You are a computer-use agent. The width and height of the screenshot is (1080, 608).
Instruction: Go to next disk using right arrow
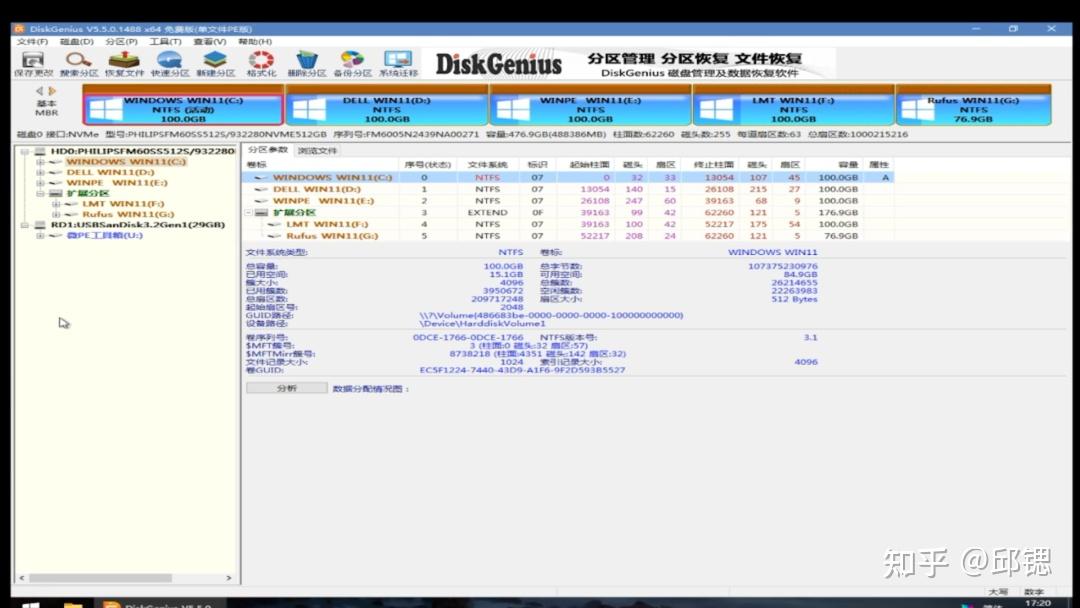point(52,91)
